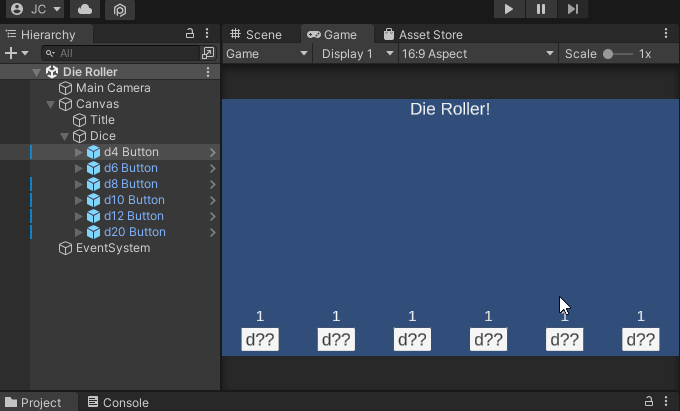This screenshot has height=411, width=680.
Task: Open d4 Button prefab via chevron
Action: click(x=212, y=152)
